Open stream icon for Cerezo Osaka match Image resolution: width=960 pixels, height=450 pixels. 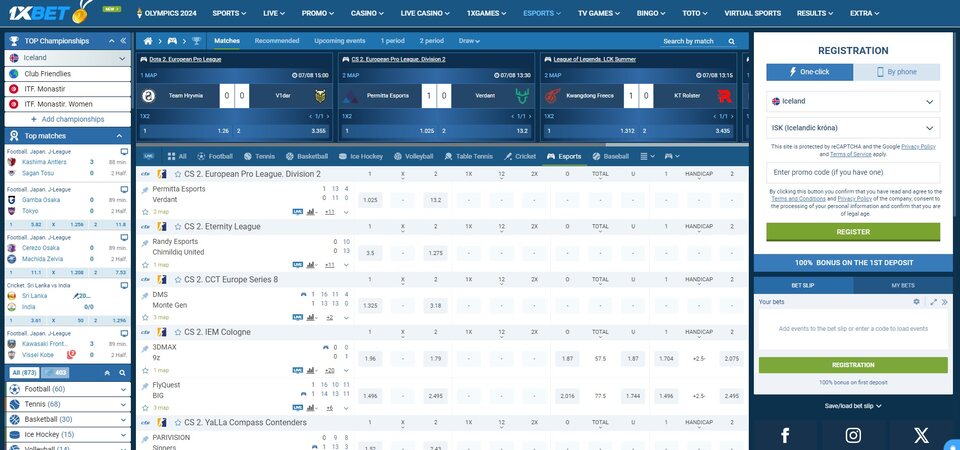click(x=124, y=238)
